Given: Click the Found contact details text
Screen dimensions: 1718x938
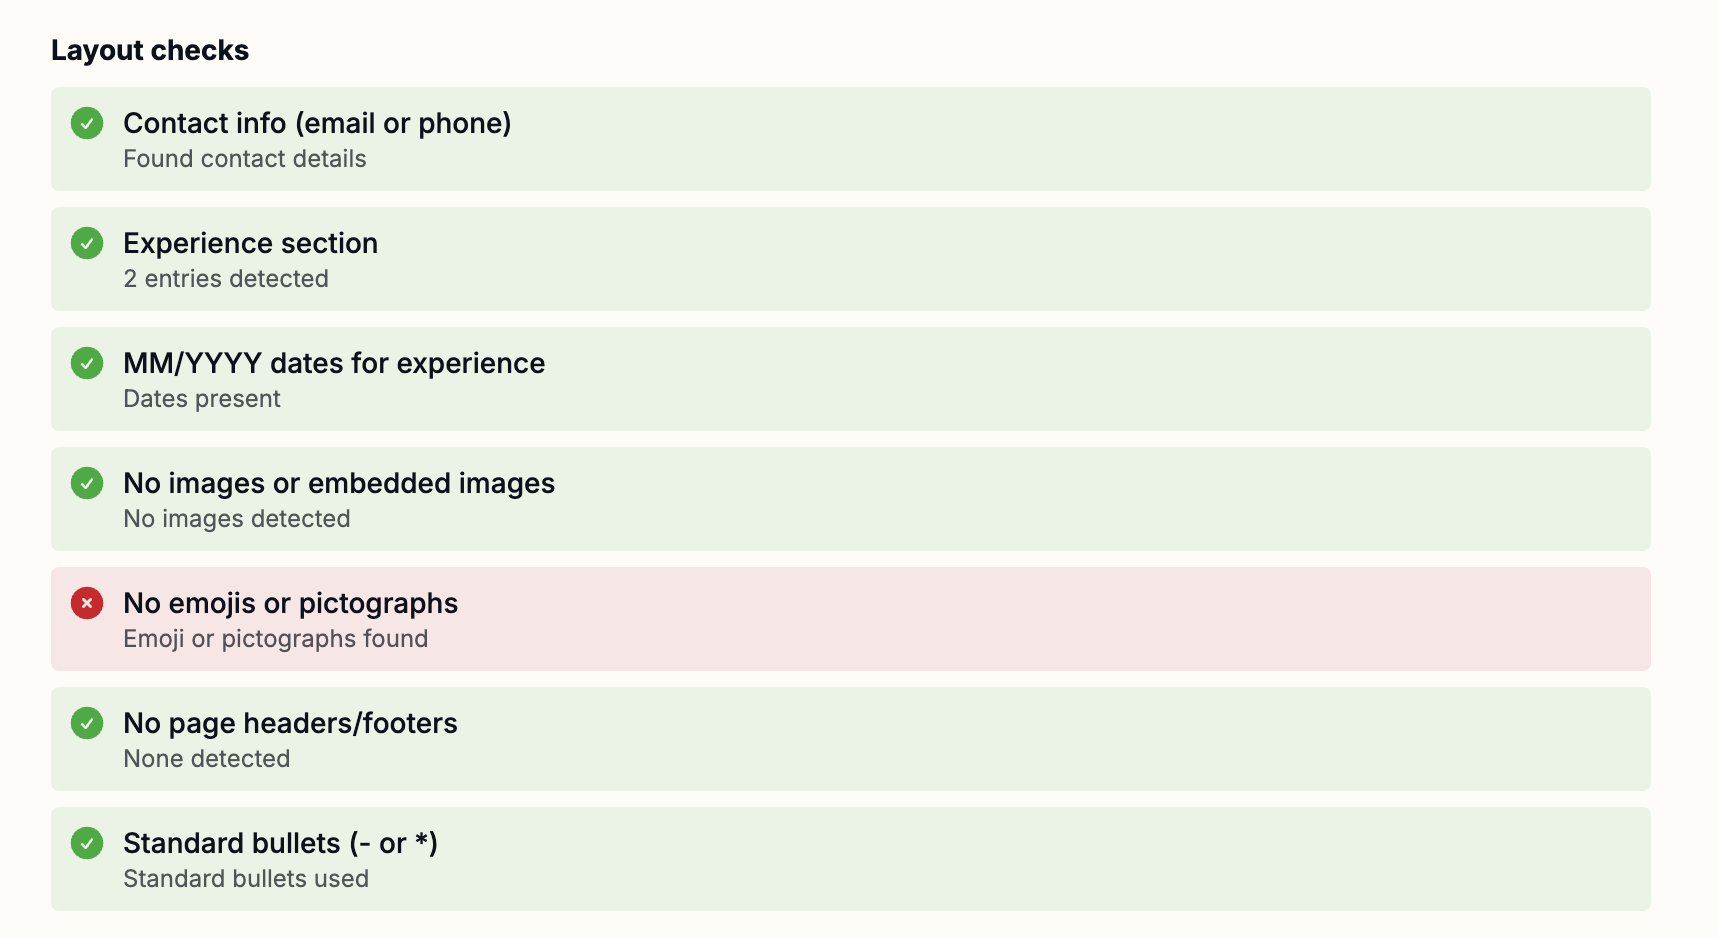Looking at the screenshot, I should (x=244, y=158).
